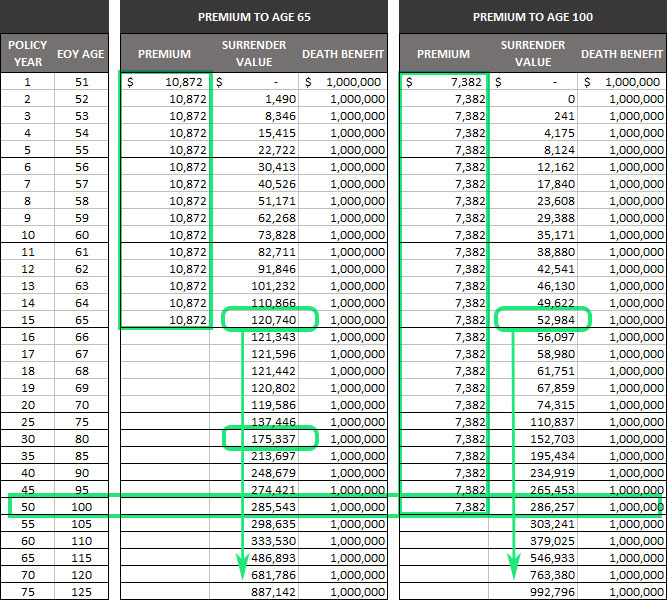This screenshot has height=600, width=667.
Task: Select policy year 50 cell
Action: coord(28,507)
